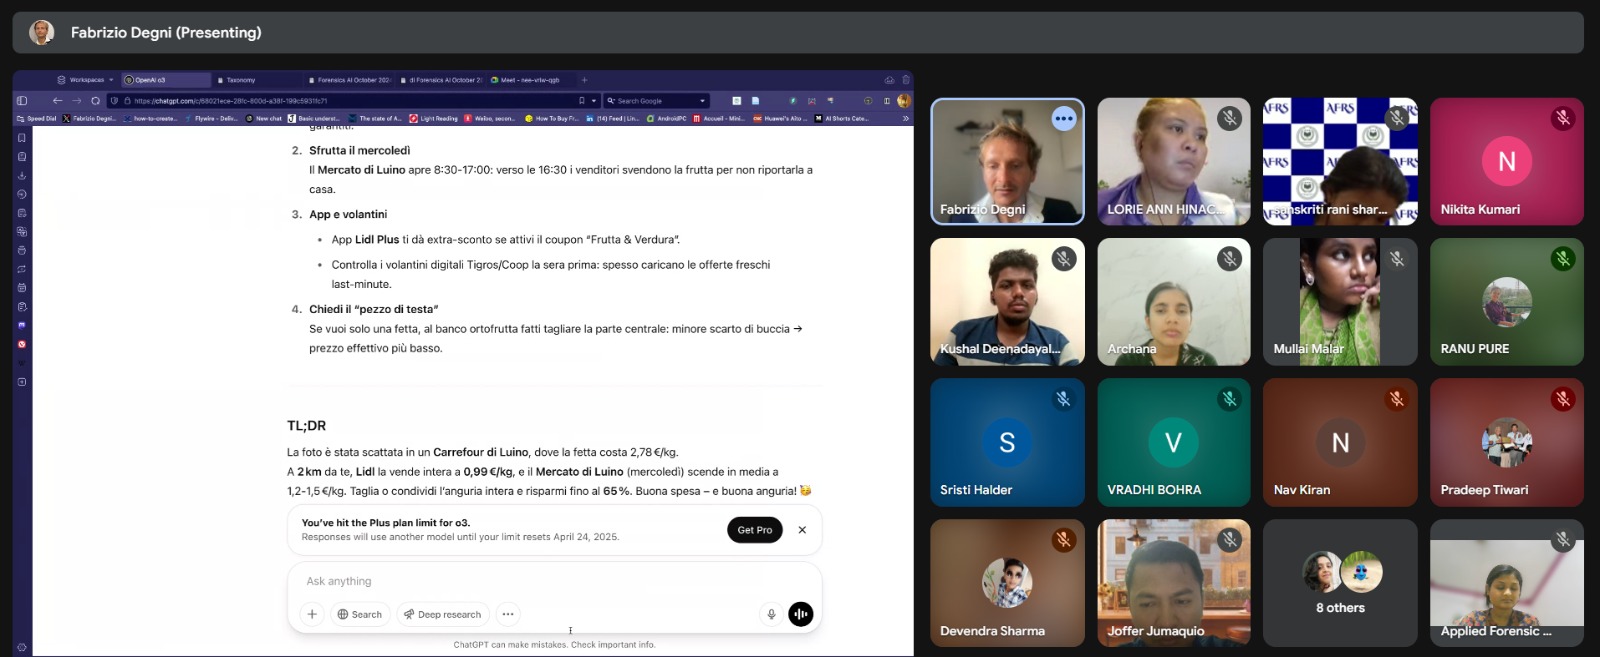Click the browser forward arrow
This screenshot has width=1600, height=657.
click(x=76, y=101)
